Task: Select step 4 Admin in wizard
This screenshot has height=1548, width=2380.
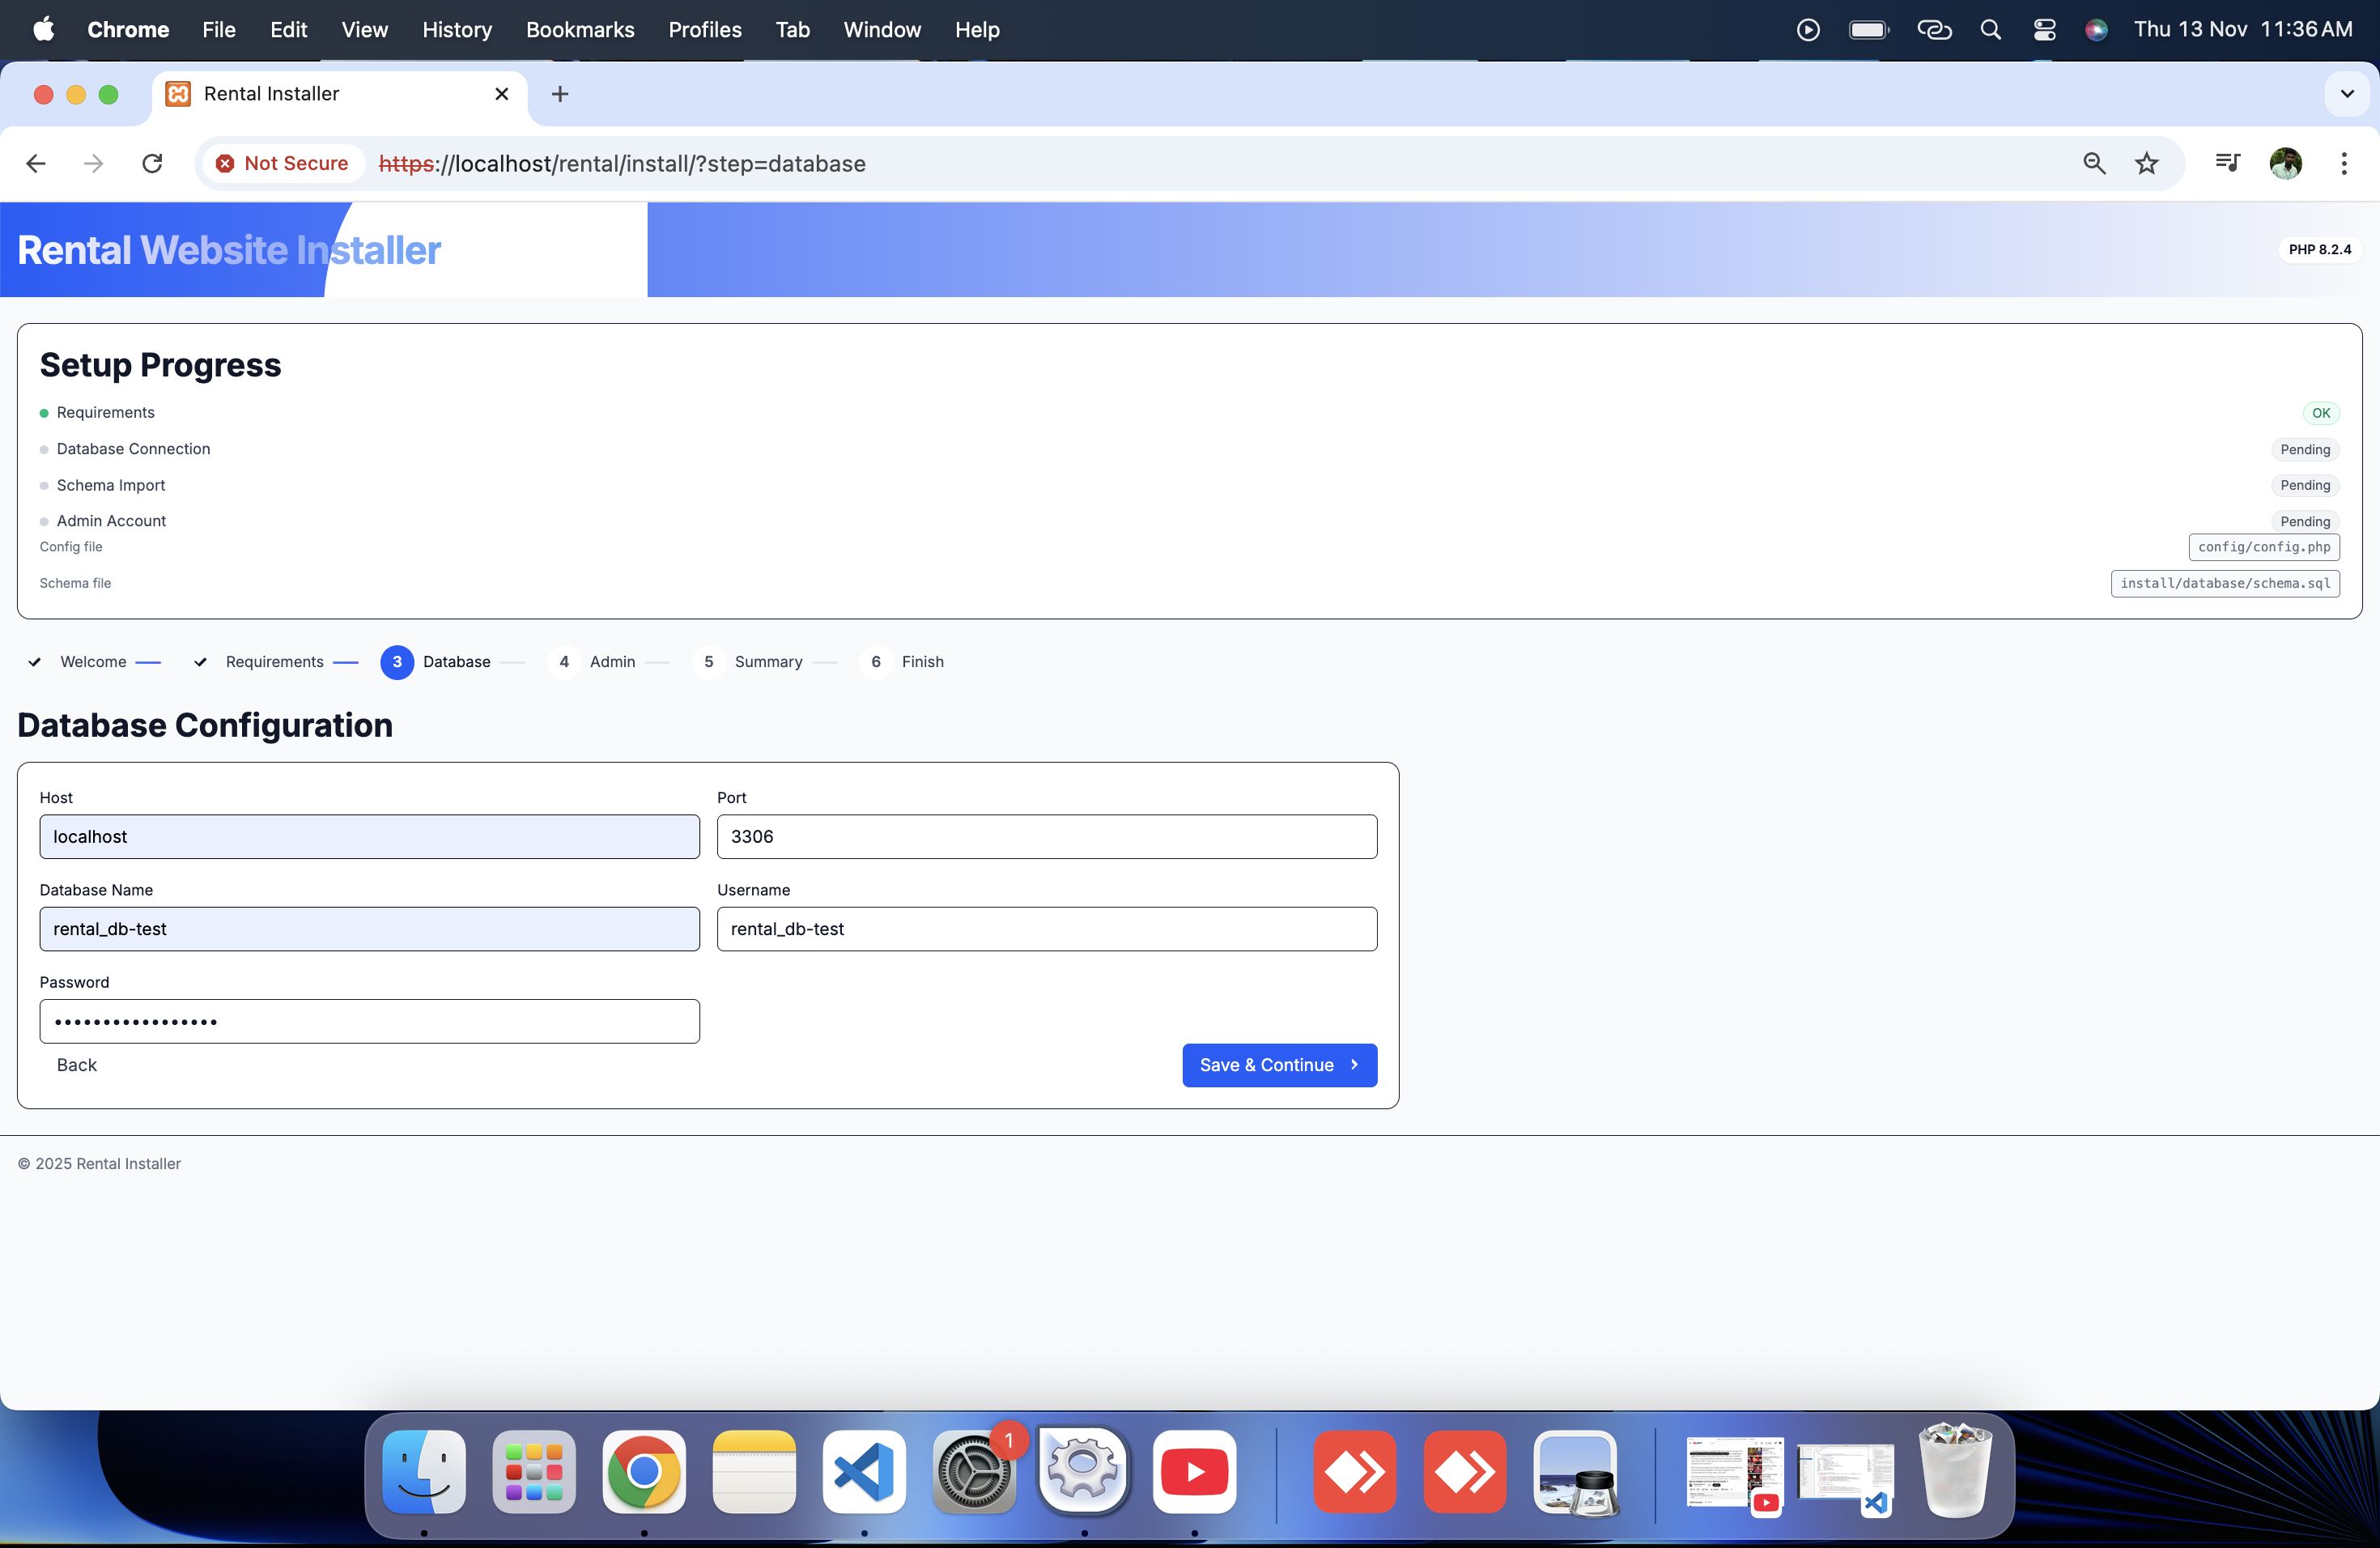Action: pyautogui.click(x=611, y=662)
